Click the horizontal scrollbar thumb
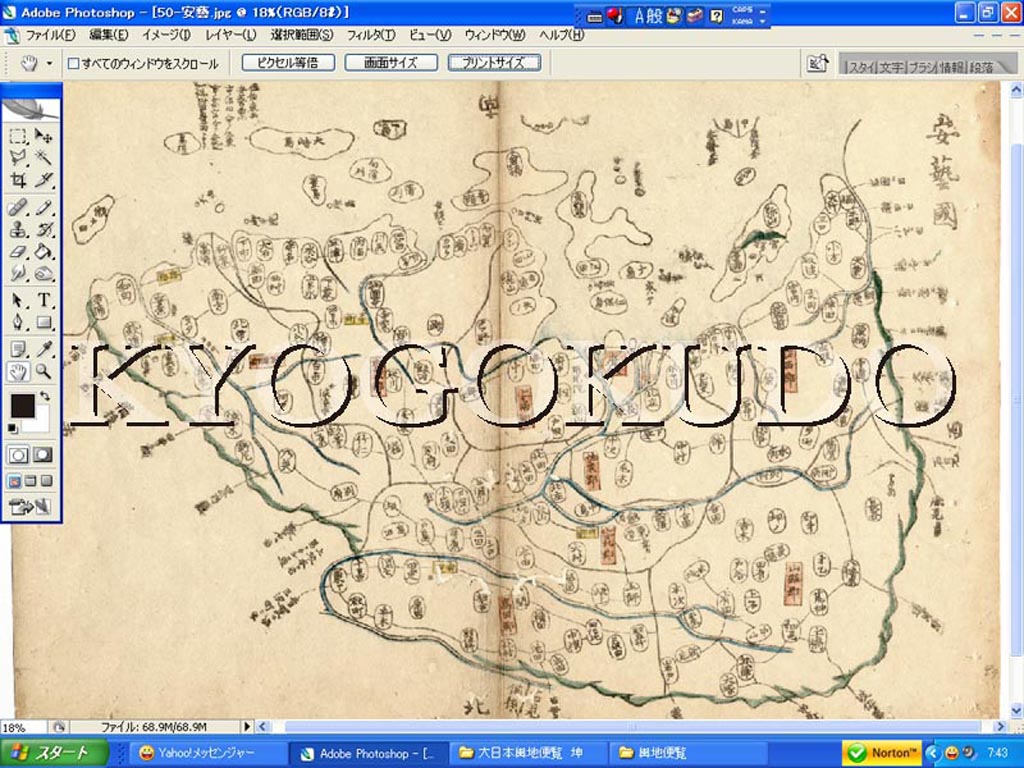This screenshot has height=768, width=1024. (632, 726)
